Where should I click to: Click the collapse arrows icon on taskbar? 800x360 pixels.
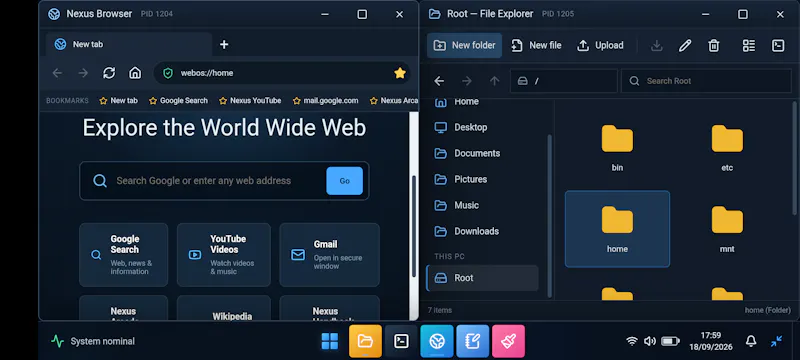[x=777, y=341]
